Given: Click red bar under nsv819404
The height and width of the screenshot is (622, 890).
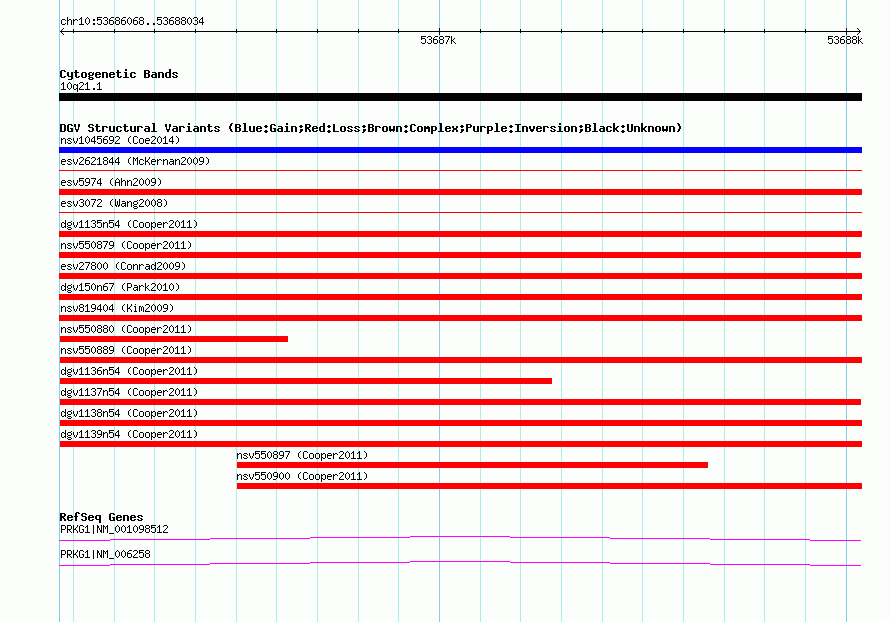Looking at the screenshot, I should pos(460,318).
